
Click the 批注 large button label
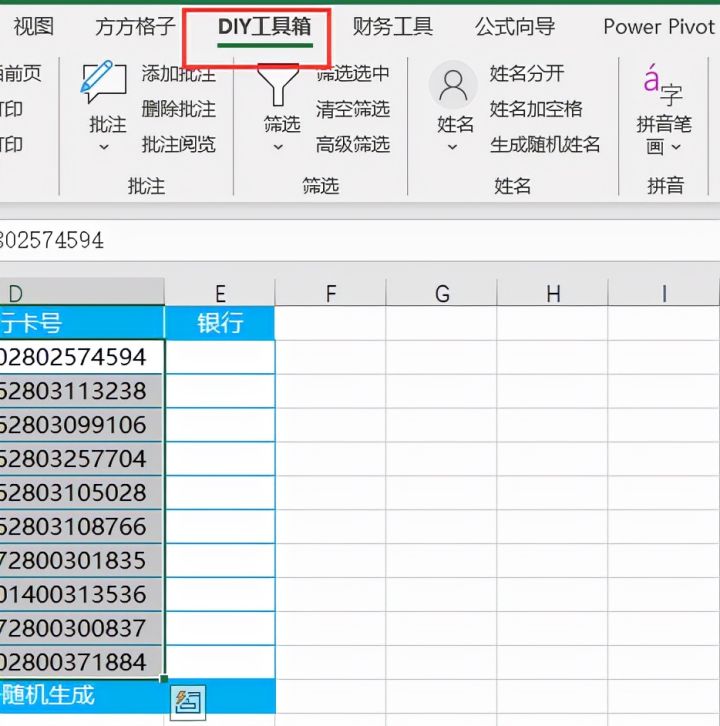pos(107,125)
